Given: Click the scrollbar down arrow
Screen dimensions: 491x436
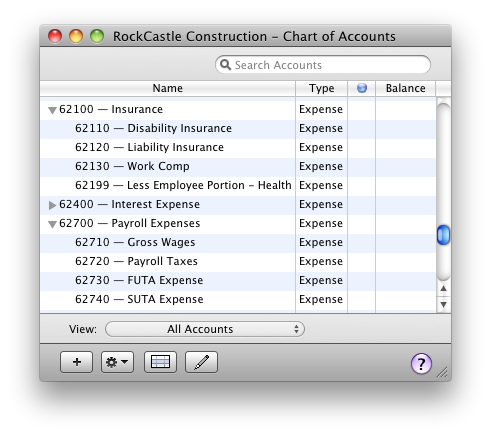Looking at the screenshot, I should (443, 304).
